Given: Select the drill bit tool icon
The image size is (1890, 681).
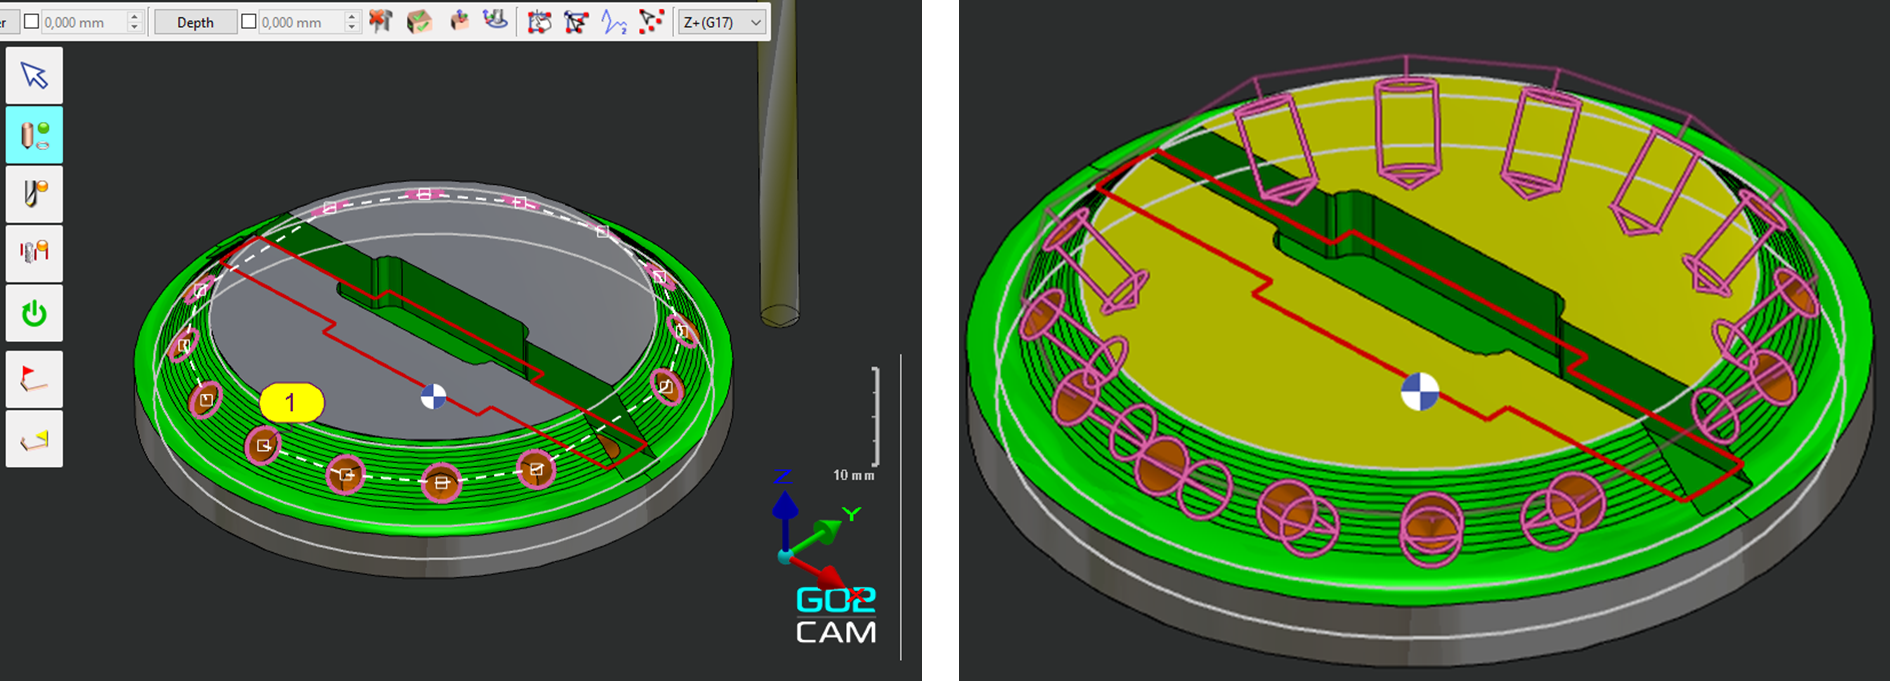Looking at the screenshot, I should click(34, 193).
